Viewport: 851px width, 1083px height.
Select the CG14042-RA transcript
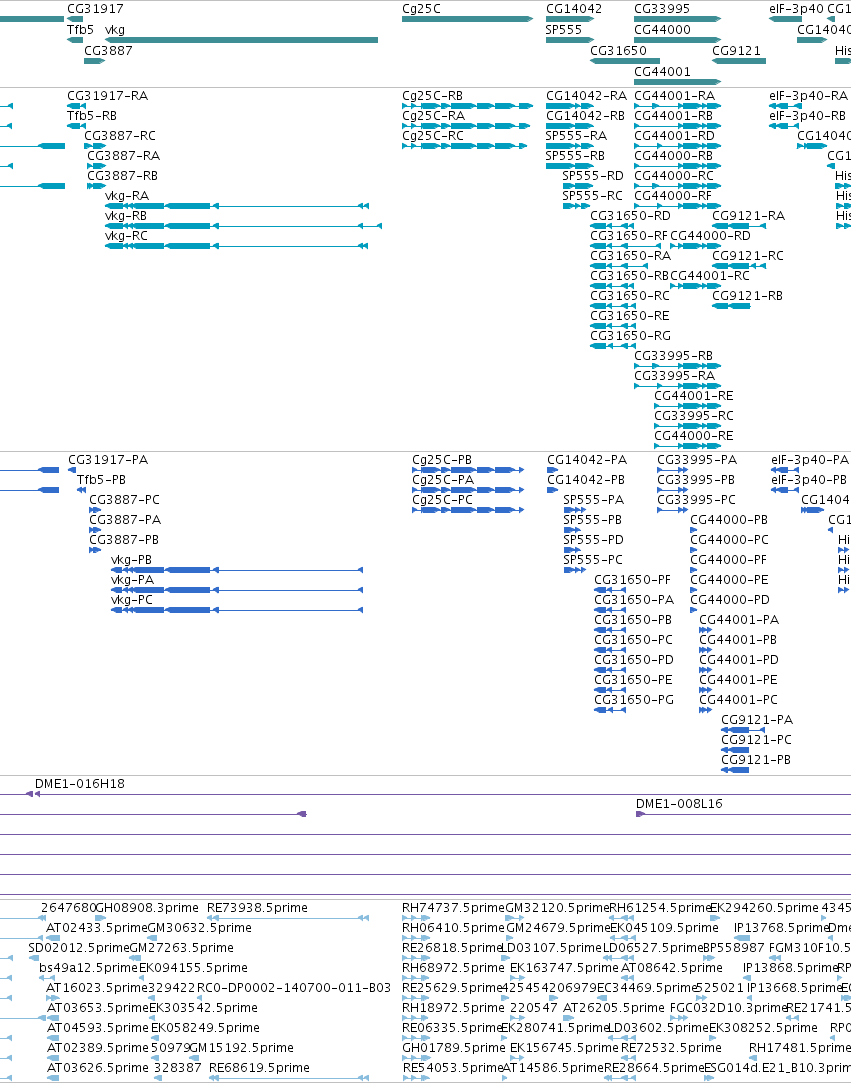point(570,106)
